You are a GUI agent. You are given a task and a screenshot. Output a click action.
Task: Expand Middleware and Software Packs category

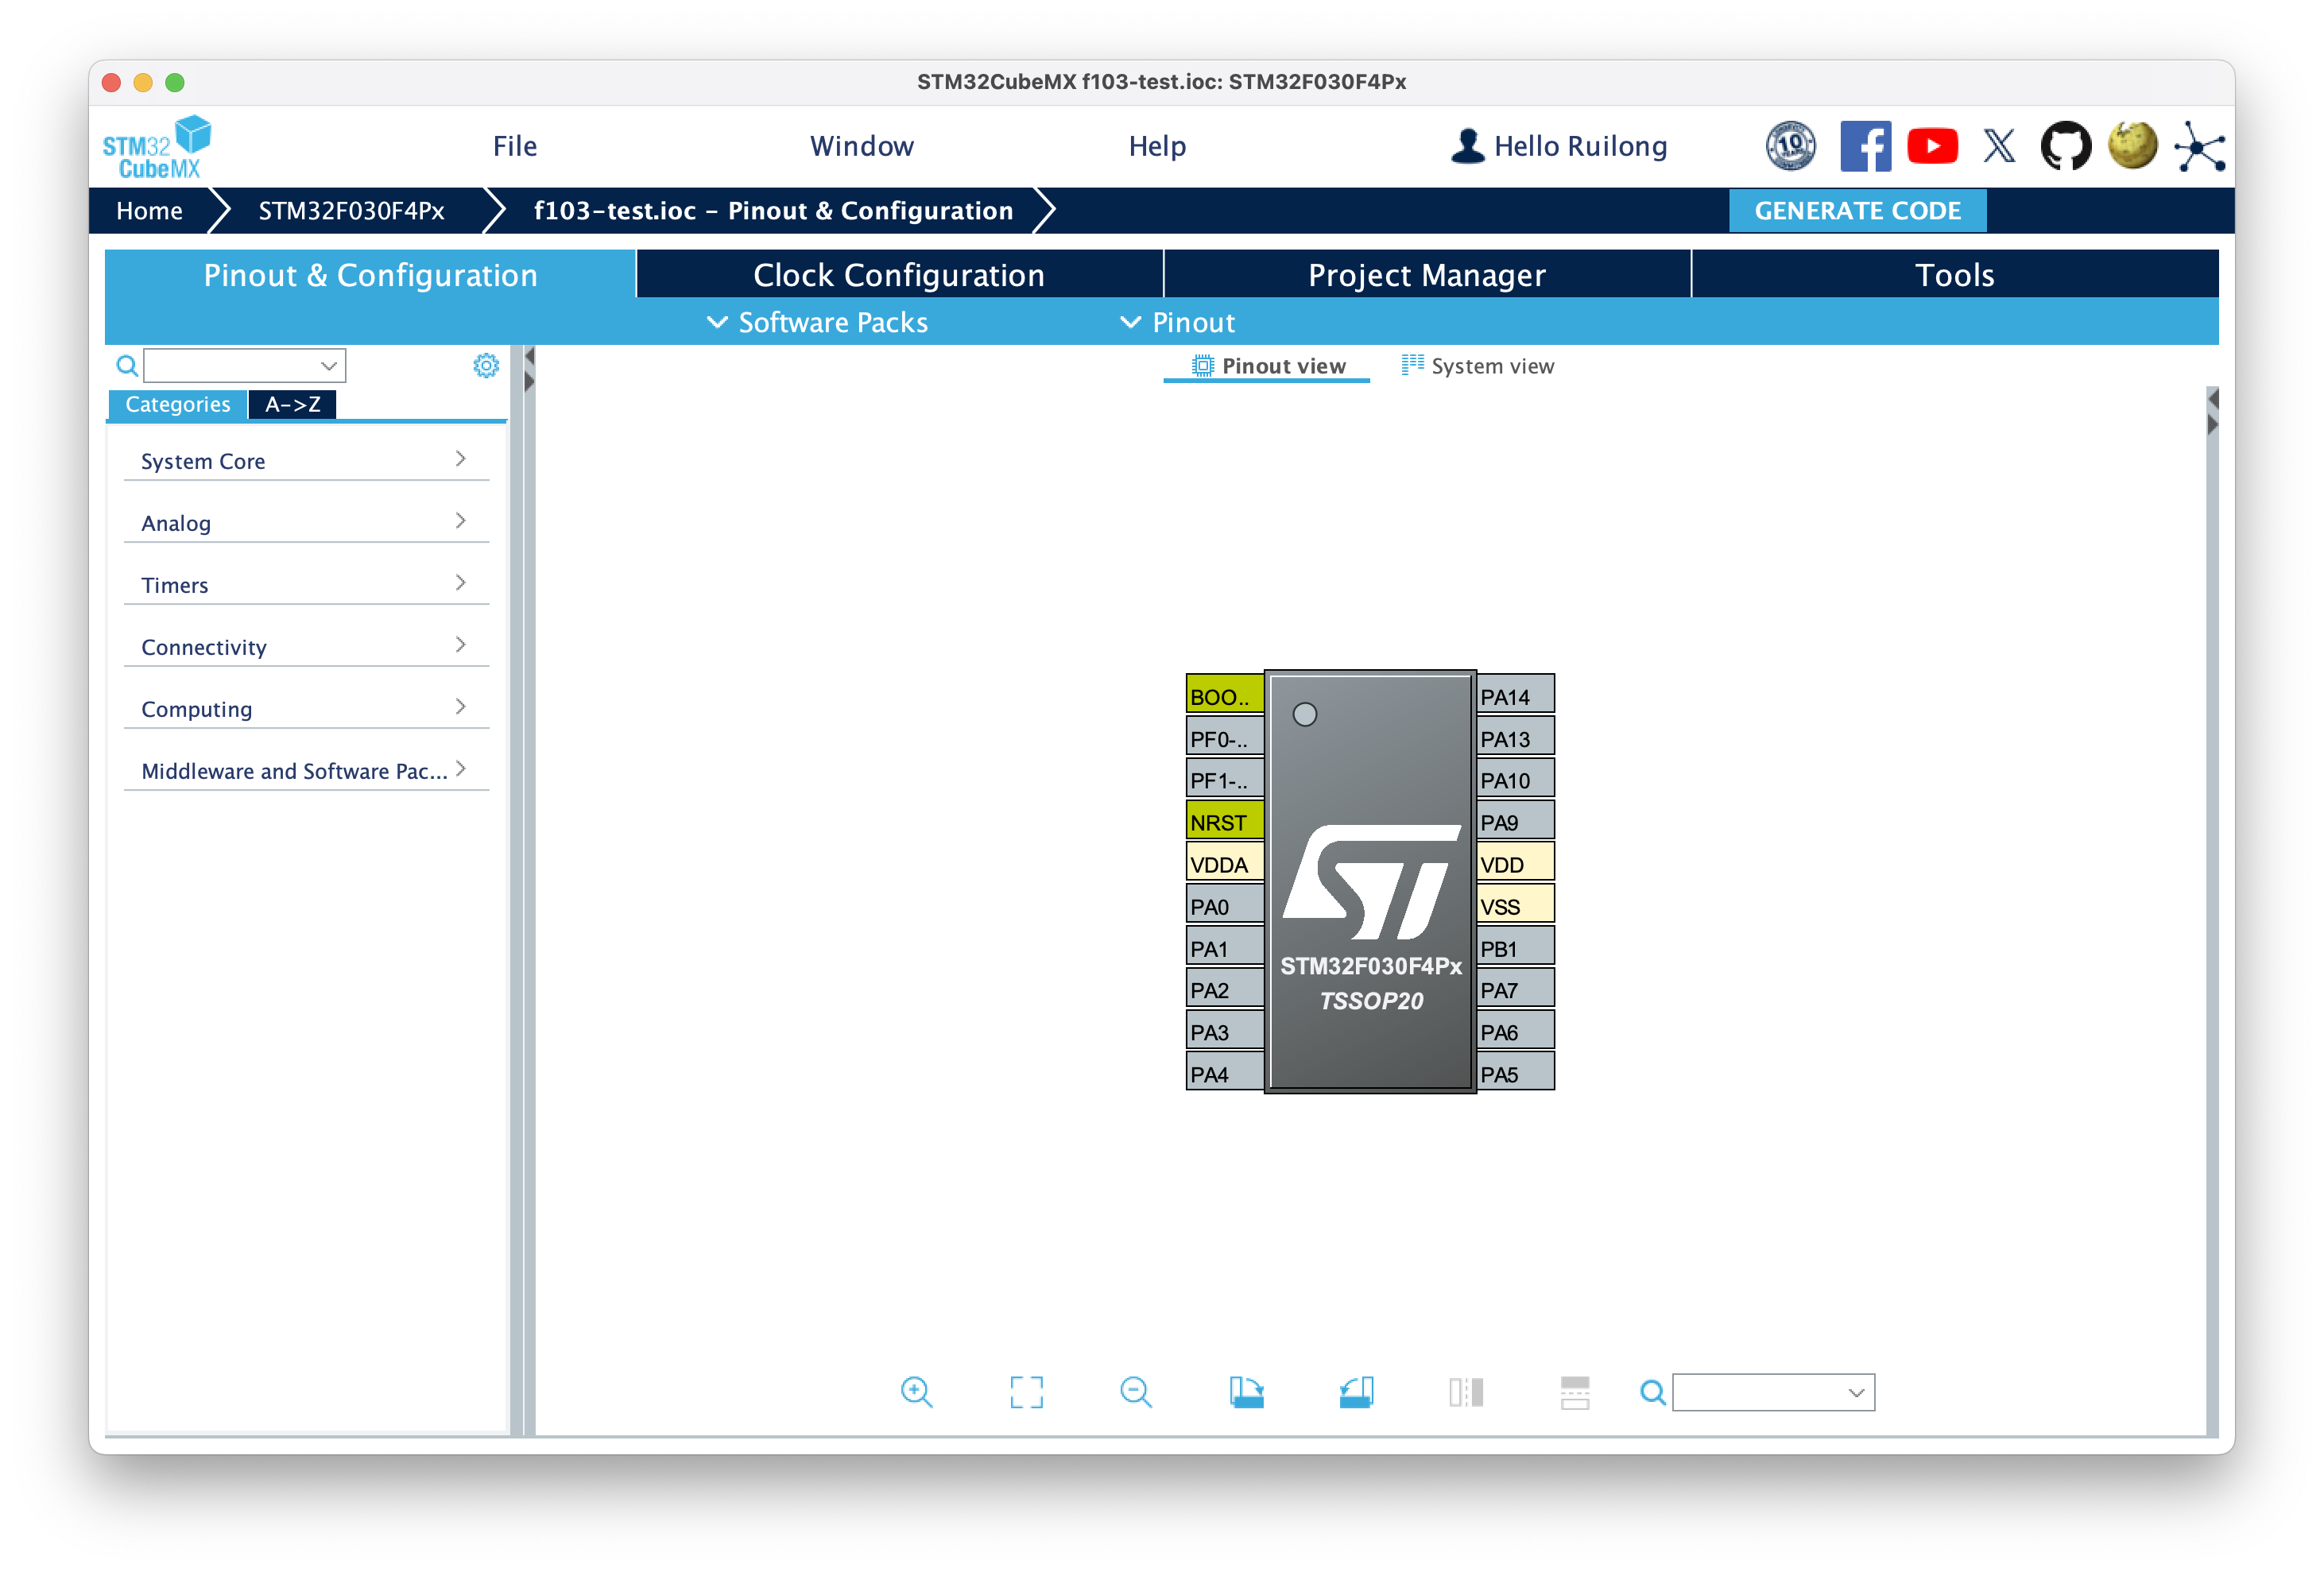pos(306,771)
